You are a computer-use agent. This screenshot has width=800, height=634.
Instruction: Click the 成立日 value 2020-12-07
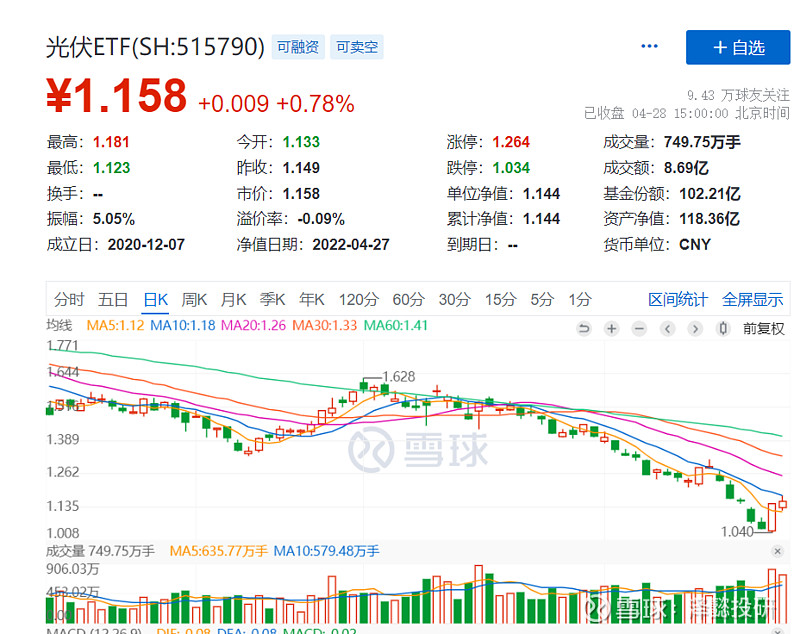(146, 245)
